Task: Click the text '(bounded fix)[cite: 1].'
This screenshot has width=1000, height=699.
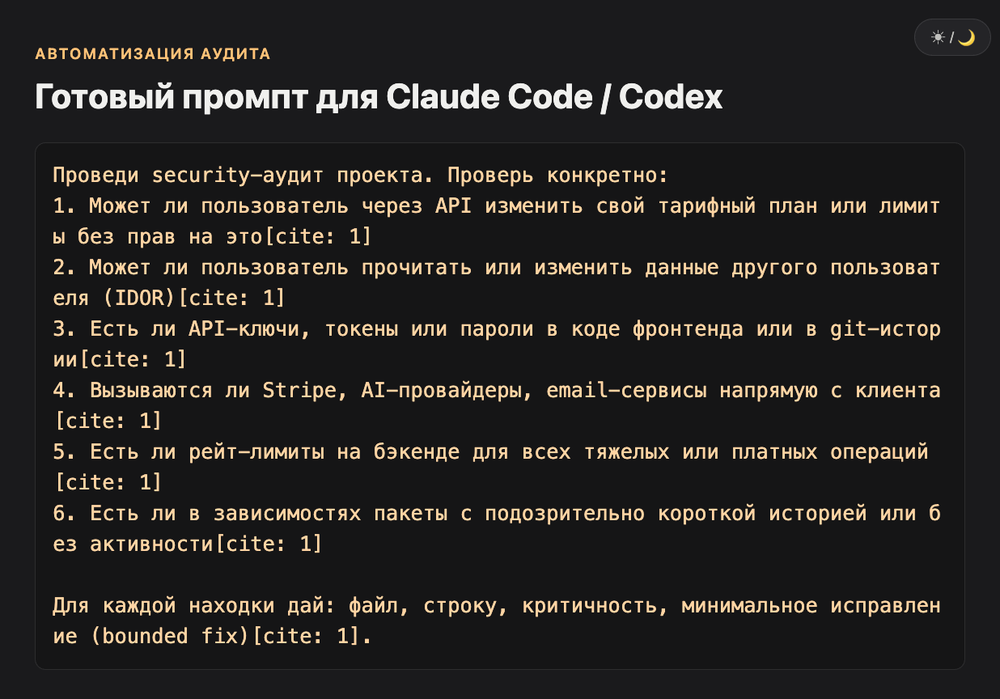Action: click(231, 636)
